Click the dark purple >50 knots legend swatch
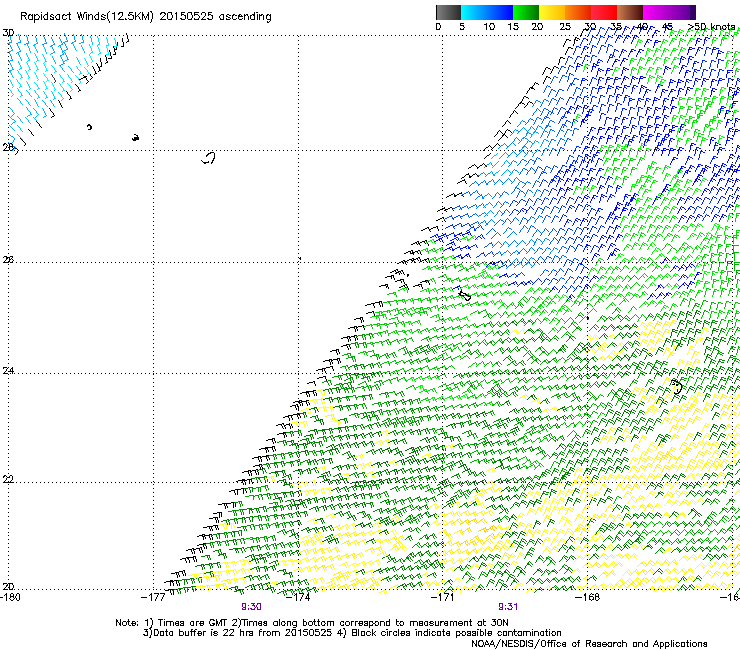Image resolution: width=740 pixels, height=650 pixels. pyautogui.click(x=693, y=12)
